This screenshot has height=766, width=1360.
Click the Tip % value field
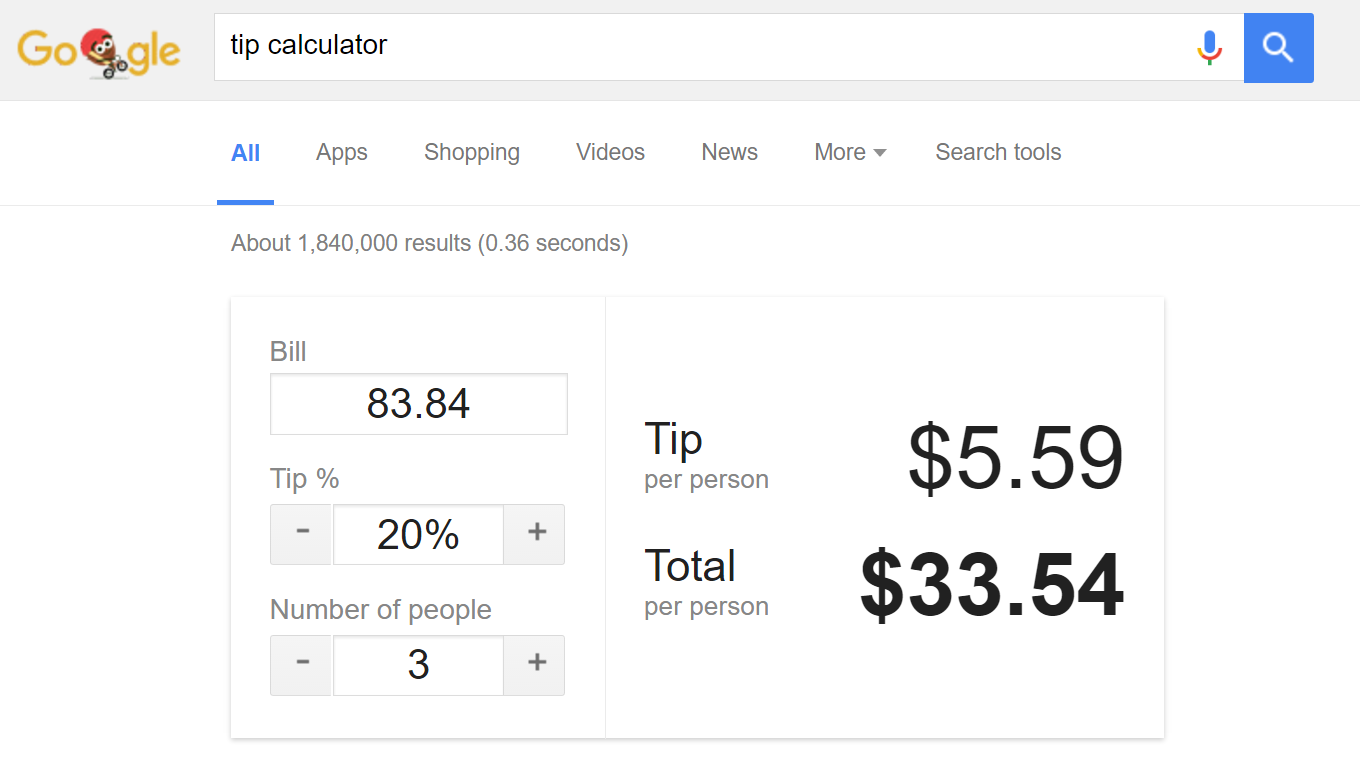418,534
